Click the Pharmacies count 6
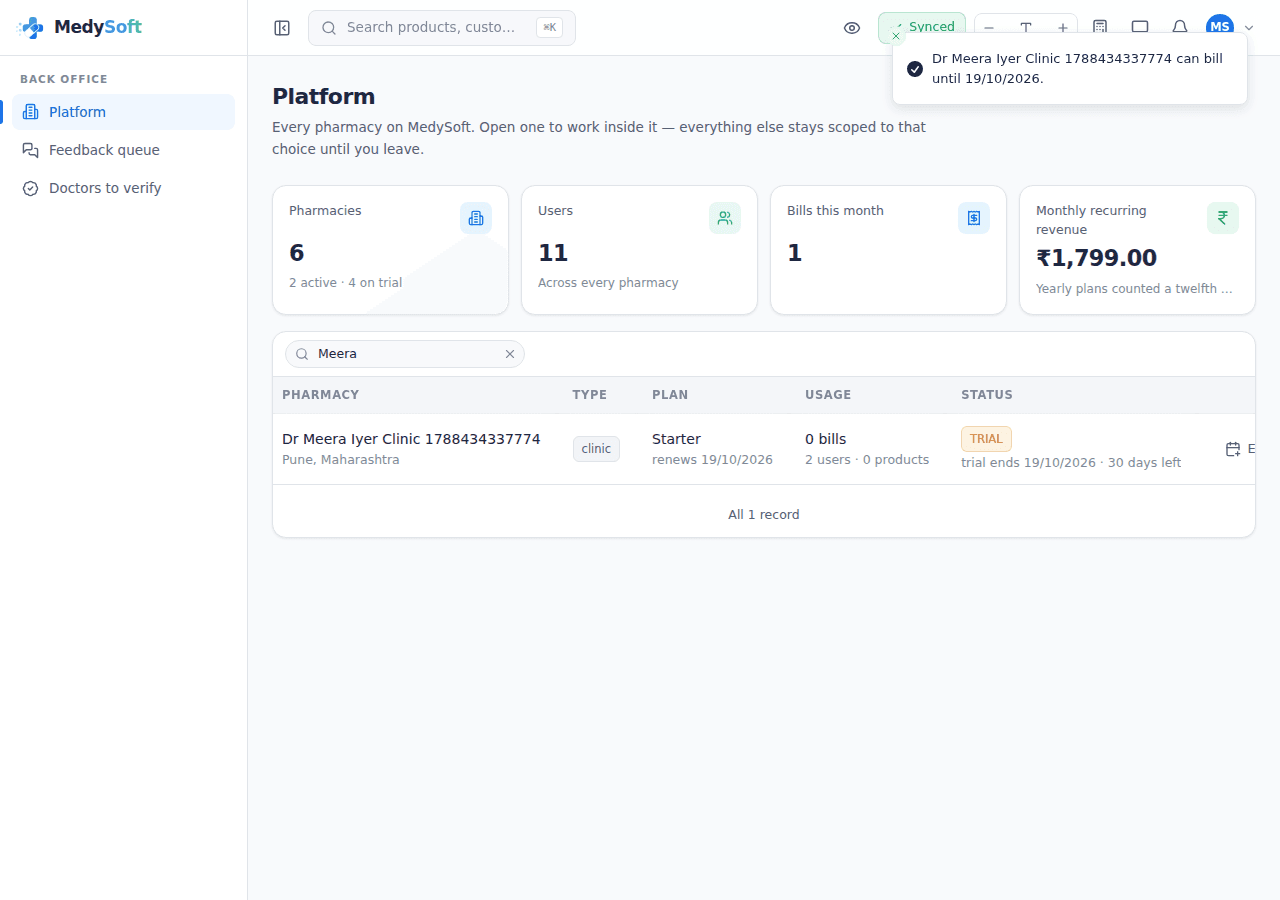Image resolution: width=1280 pixels, height=900 pixels. 296,253
